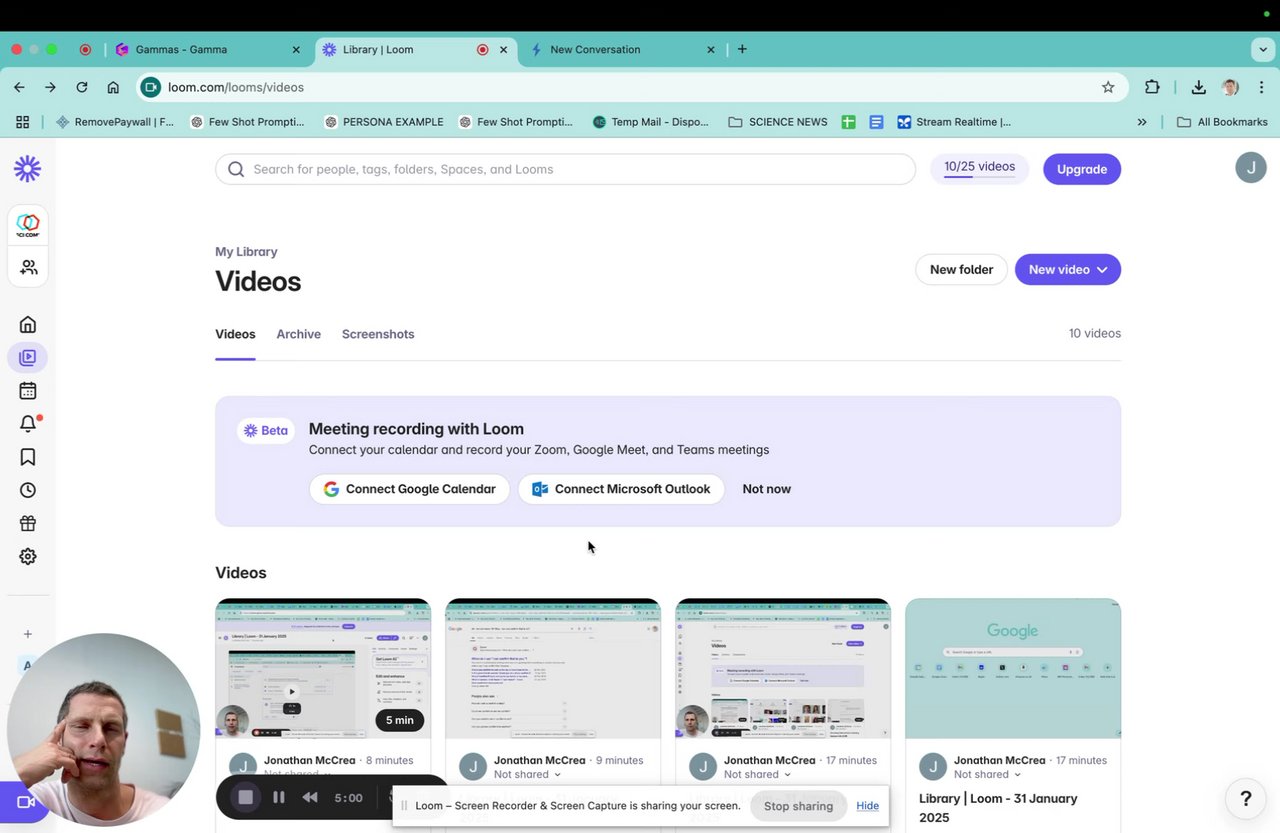Screen dimensions: 1280x833
Task: Click the Upgrade button
Action: (1082, 169)
